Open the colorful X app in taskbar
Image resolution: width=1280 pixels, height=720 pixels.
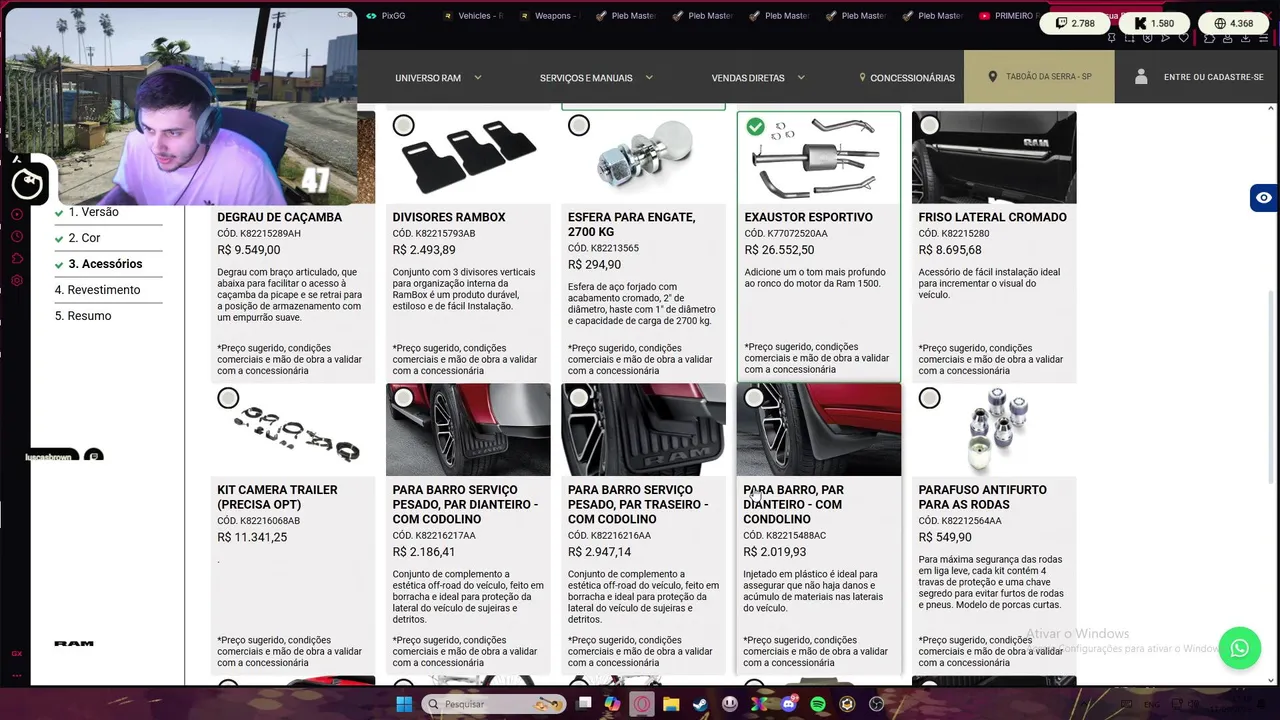759,704
